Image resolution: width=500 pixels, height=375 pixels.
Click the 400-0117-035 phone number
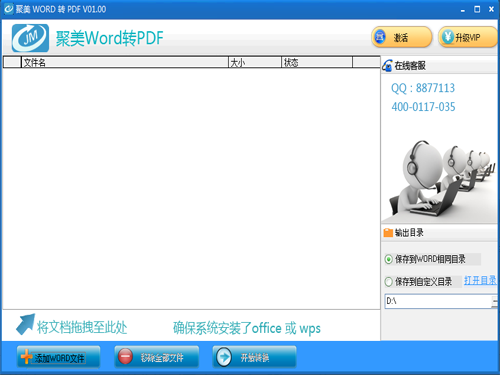click(423, 107)
